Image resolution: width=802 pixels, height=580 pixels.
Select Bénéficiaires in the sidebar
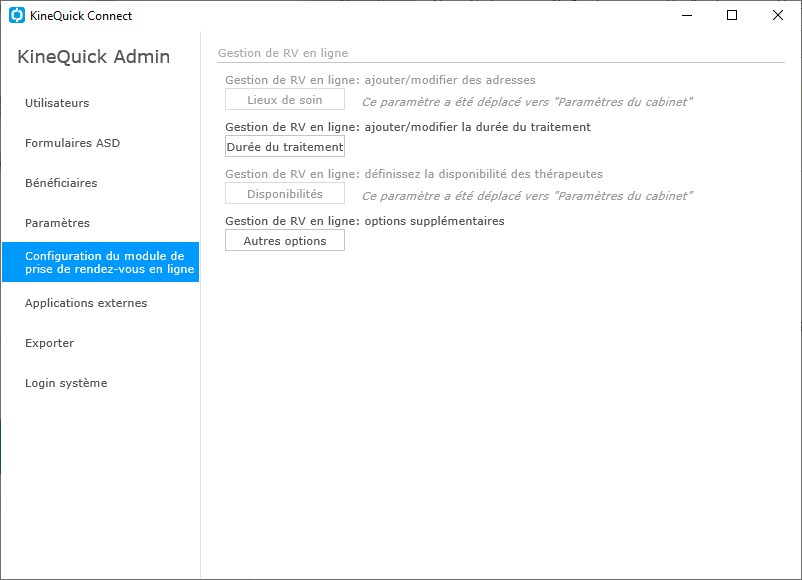(x=61, y=183)
